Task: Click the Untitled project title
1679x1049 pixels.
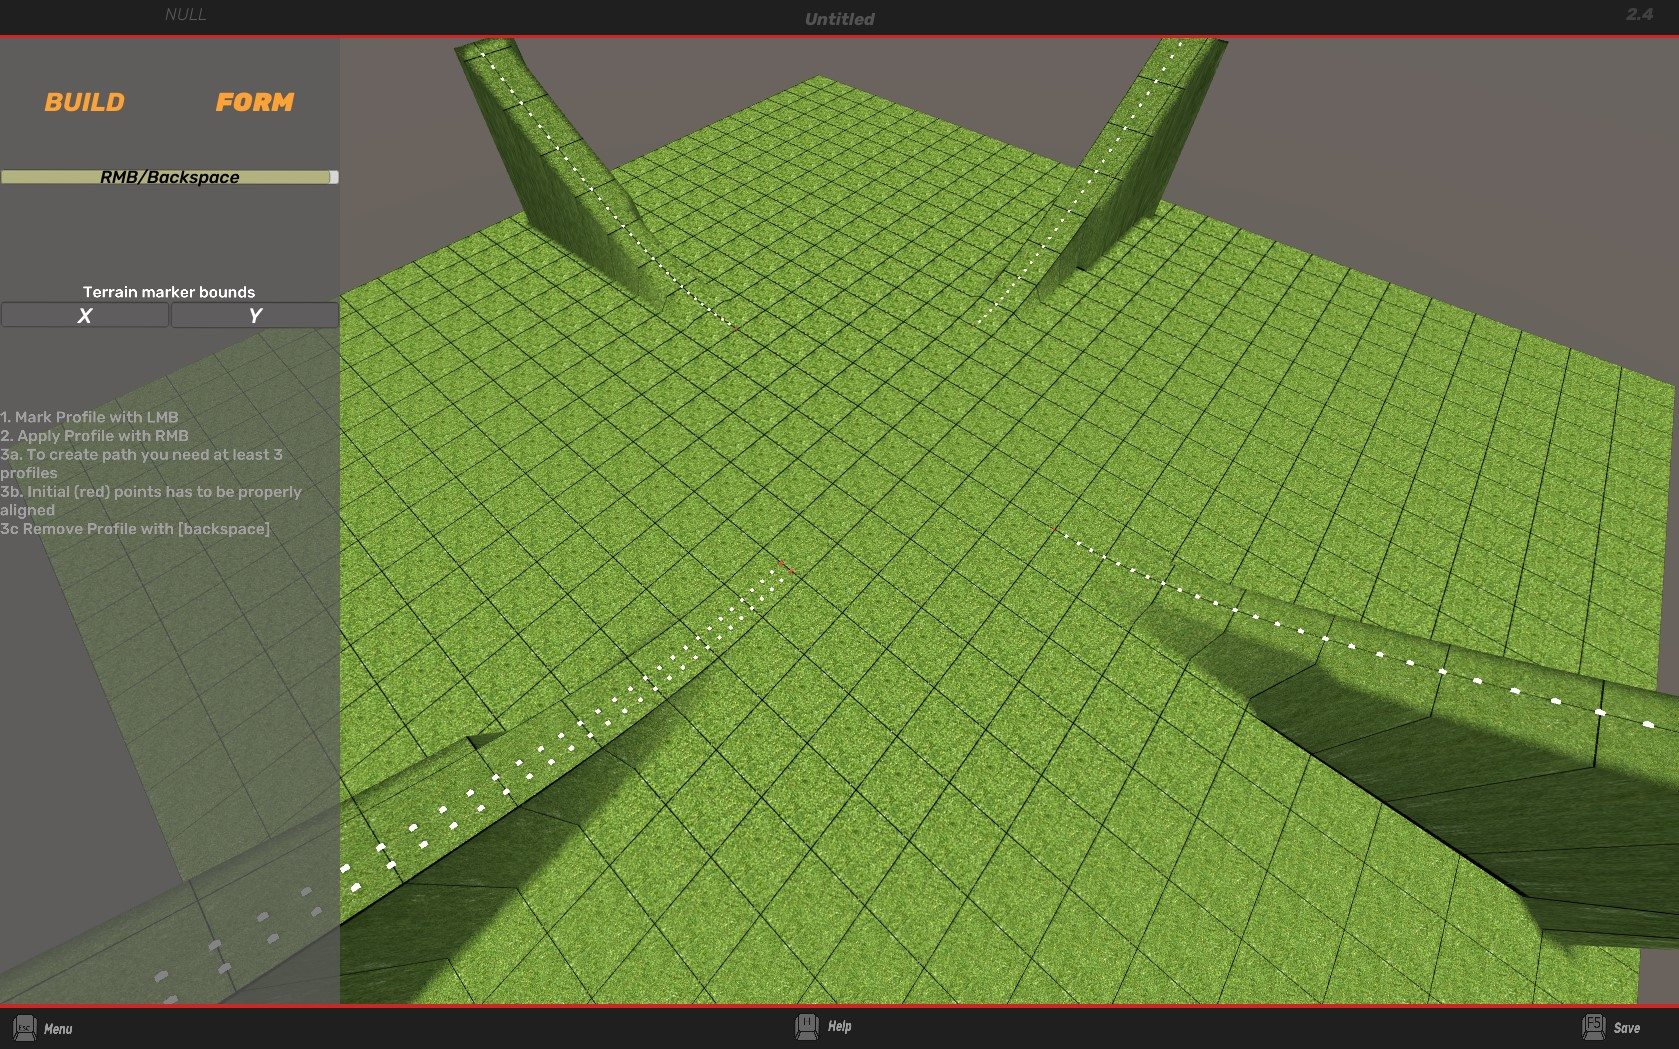Action: (839, 19)
